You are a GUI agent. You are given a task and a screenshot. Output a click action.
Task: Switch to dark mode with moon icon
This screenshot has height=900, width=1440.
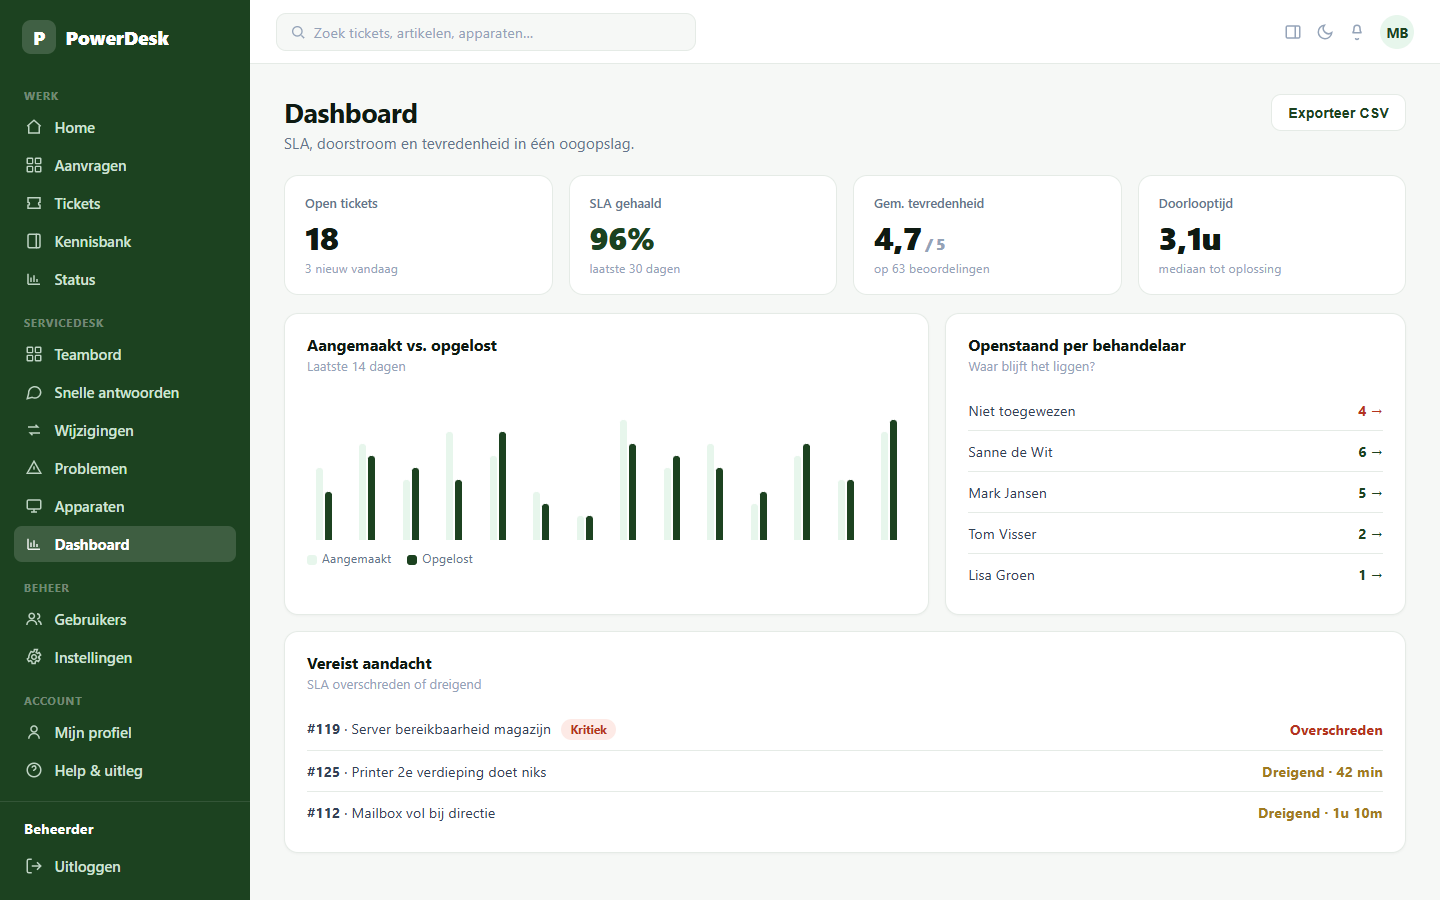point(1325,32)
